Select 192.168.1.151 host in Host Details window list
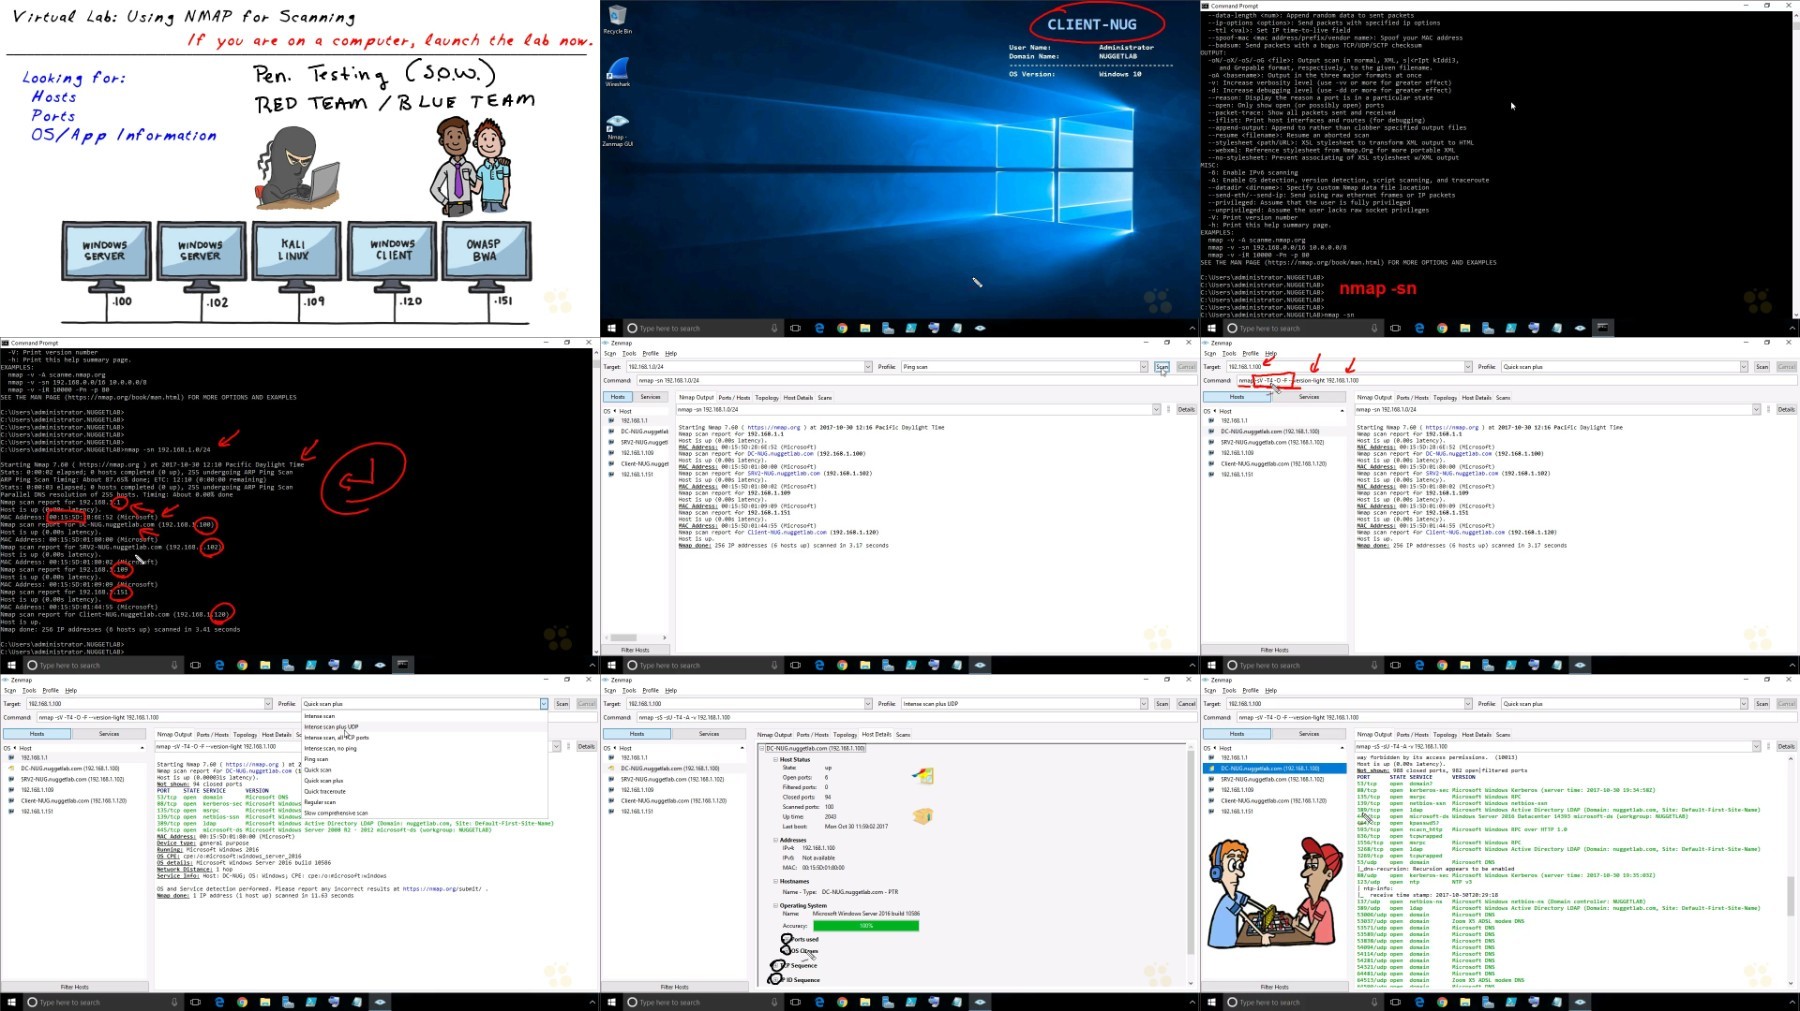Viewport: 1800px width, 1011px height. 636,811
